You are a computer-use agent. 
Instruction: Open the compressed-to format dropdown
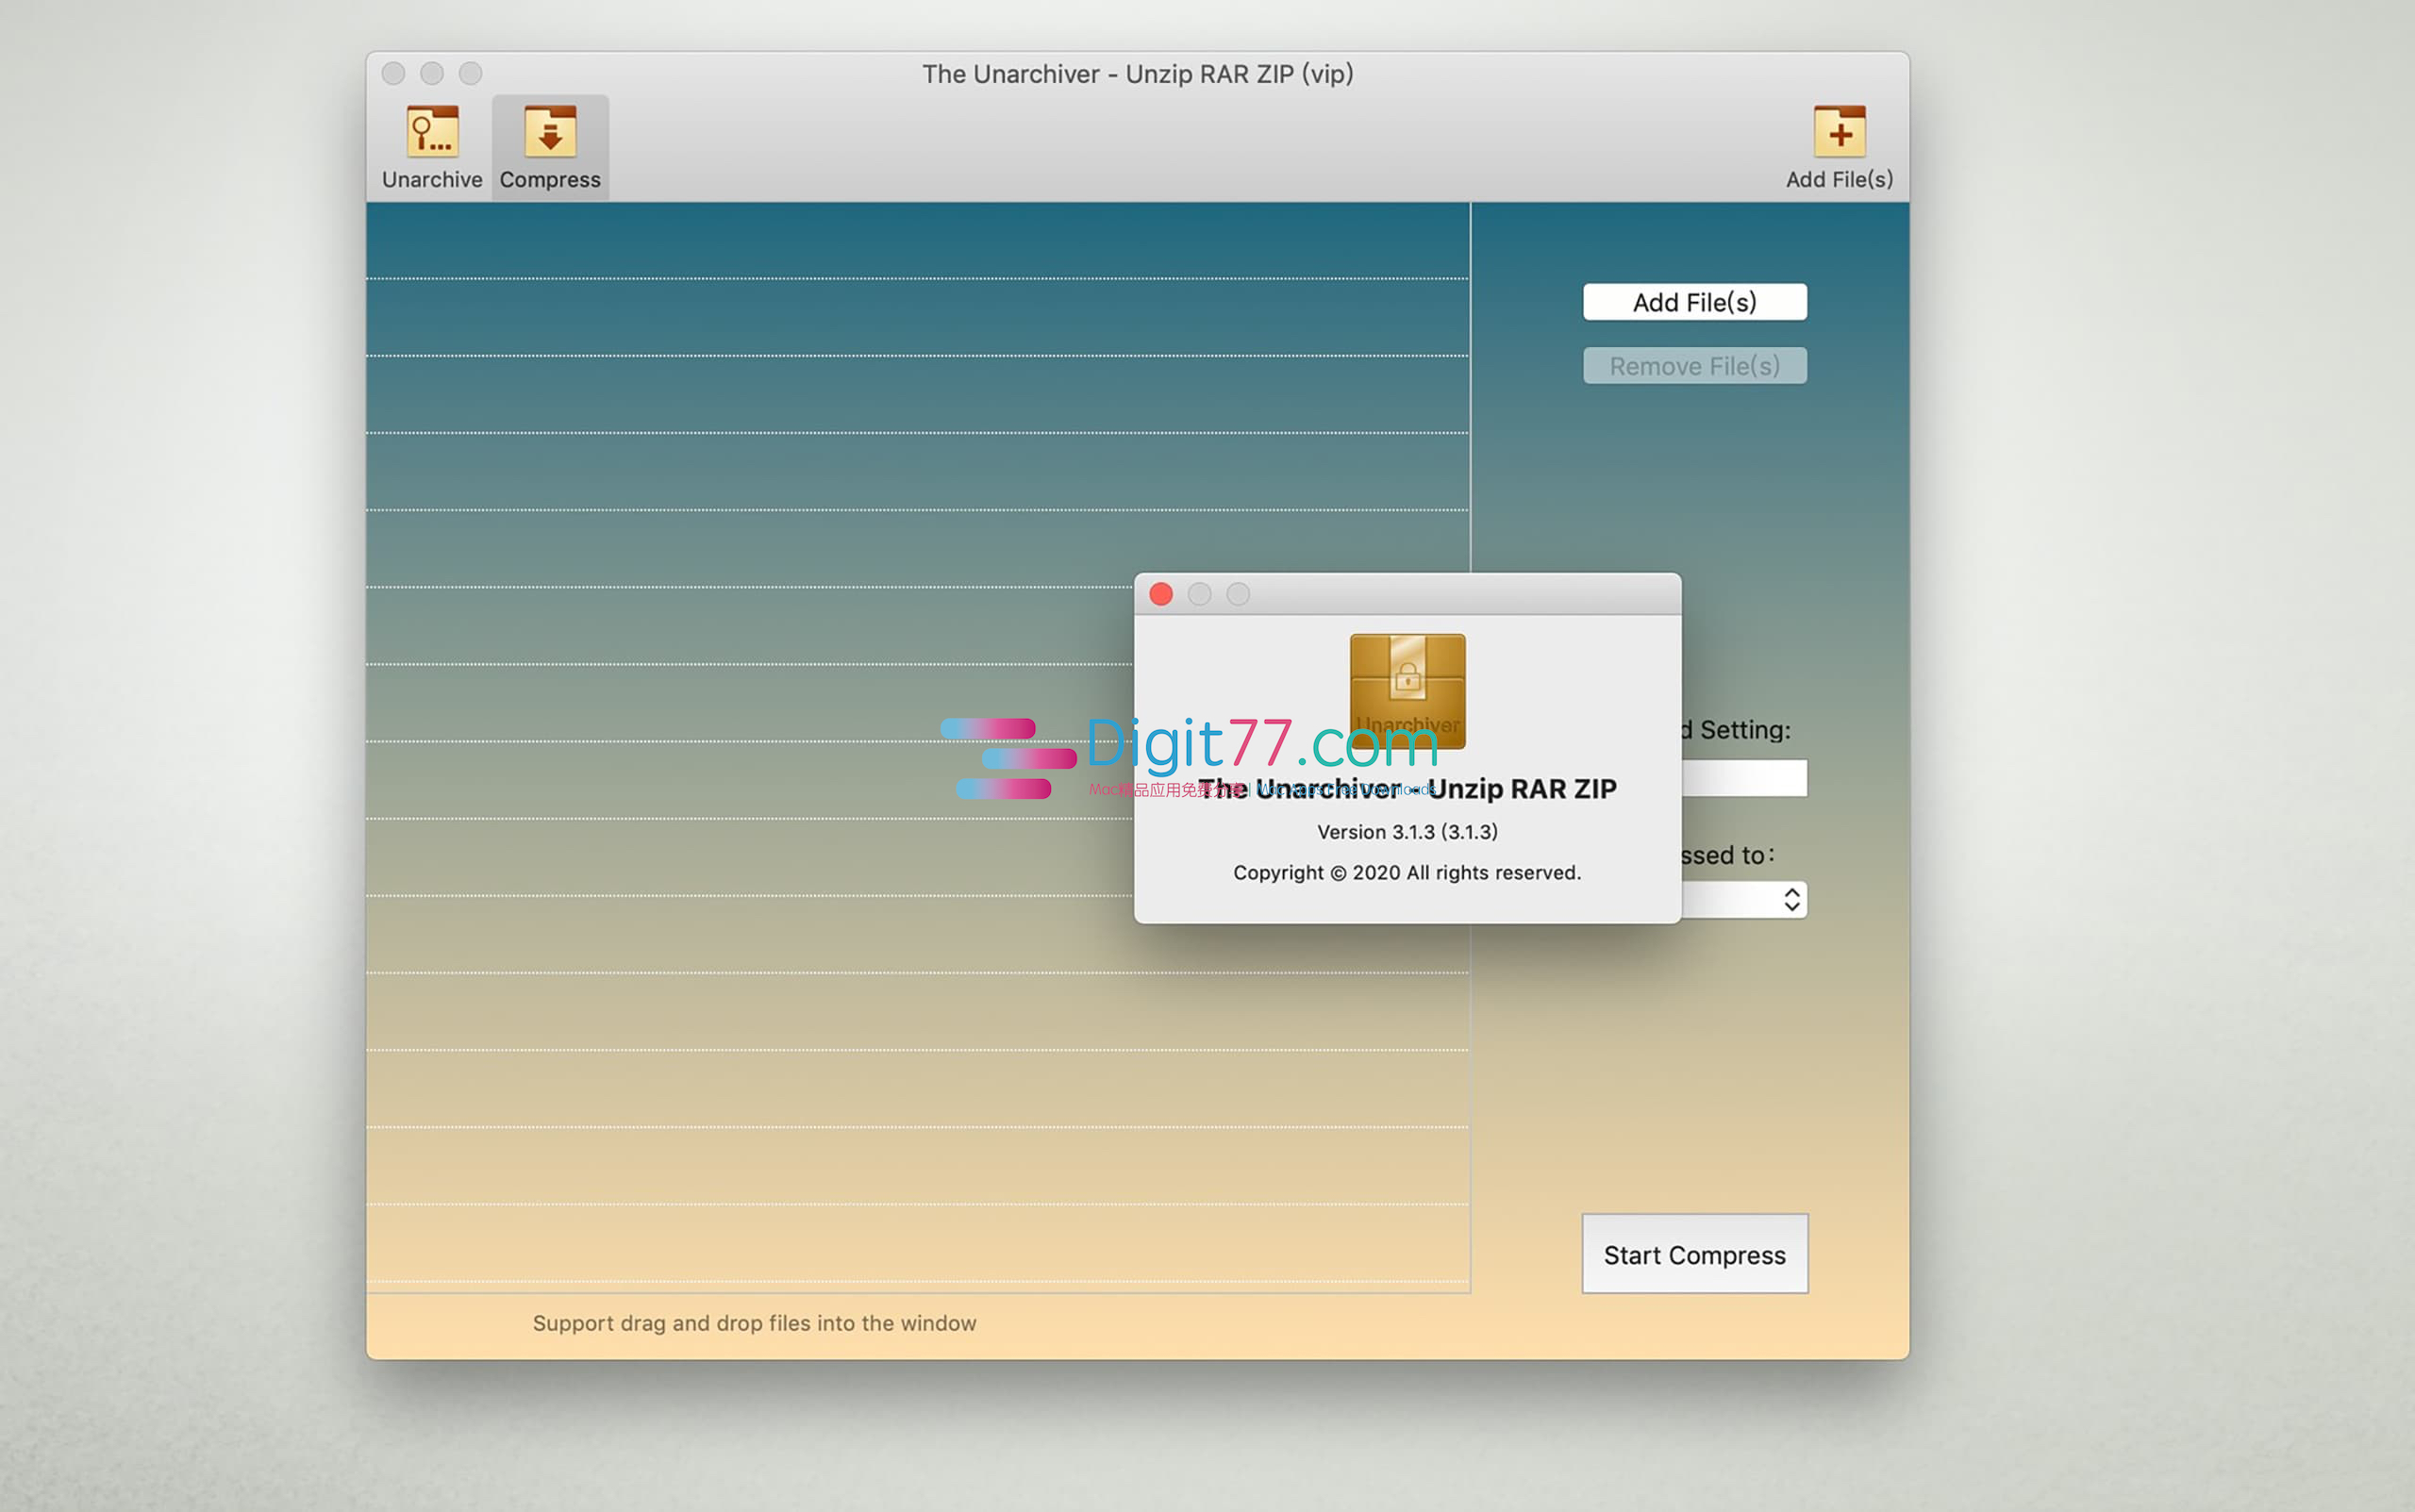(x=1744, y=900)
